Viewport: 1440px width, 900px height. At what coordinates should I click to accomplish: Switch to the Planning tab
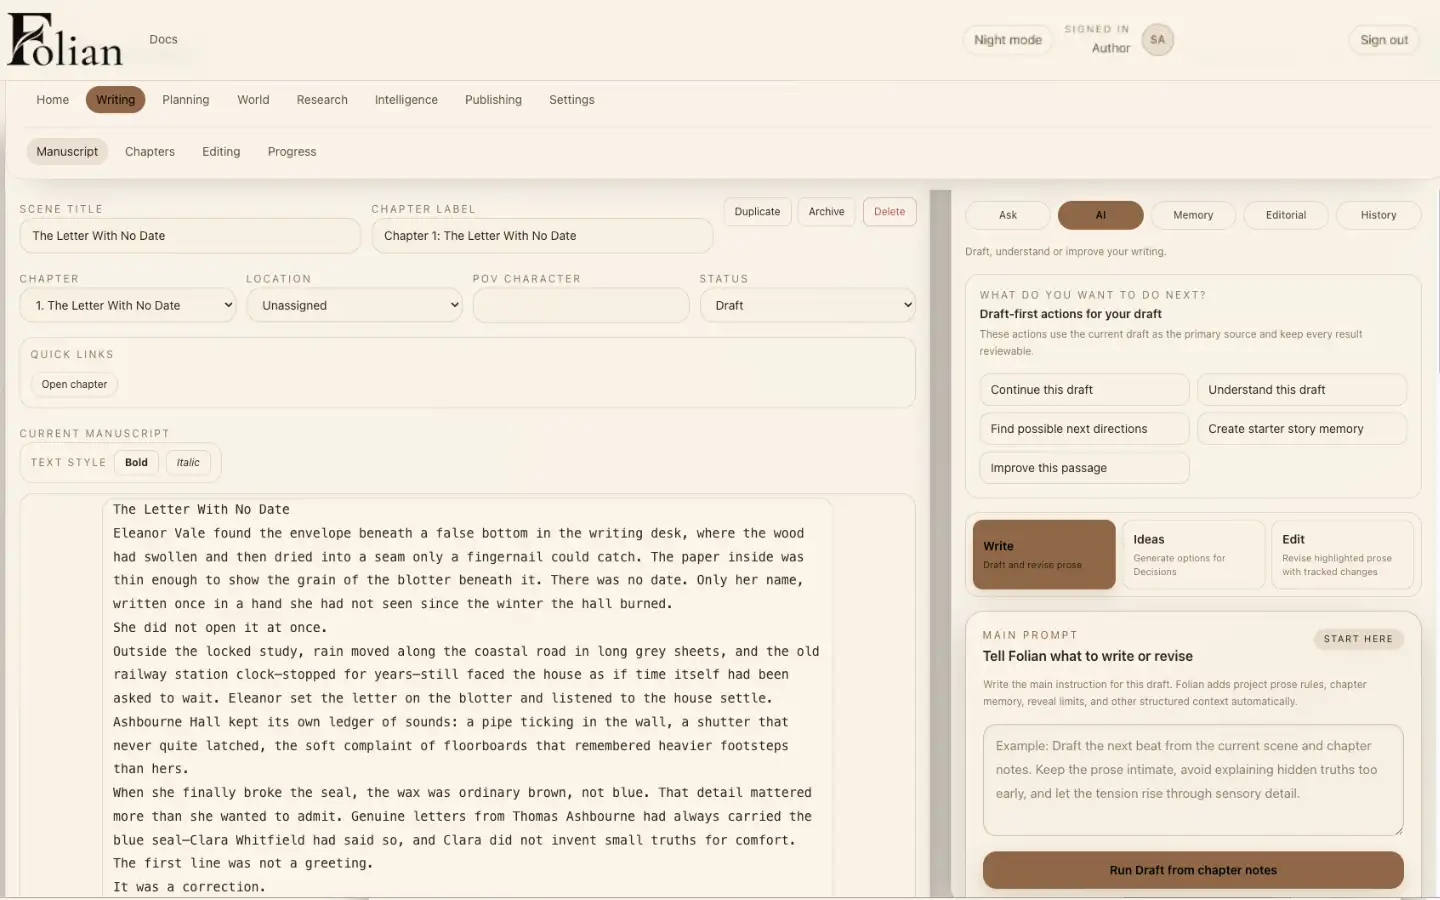[x=186, y=100]
